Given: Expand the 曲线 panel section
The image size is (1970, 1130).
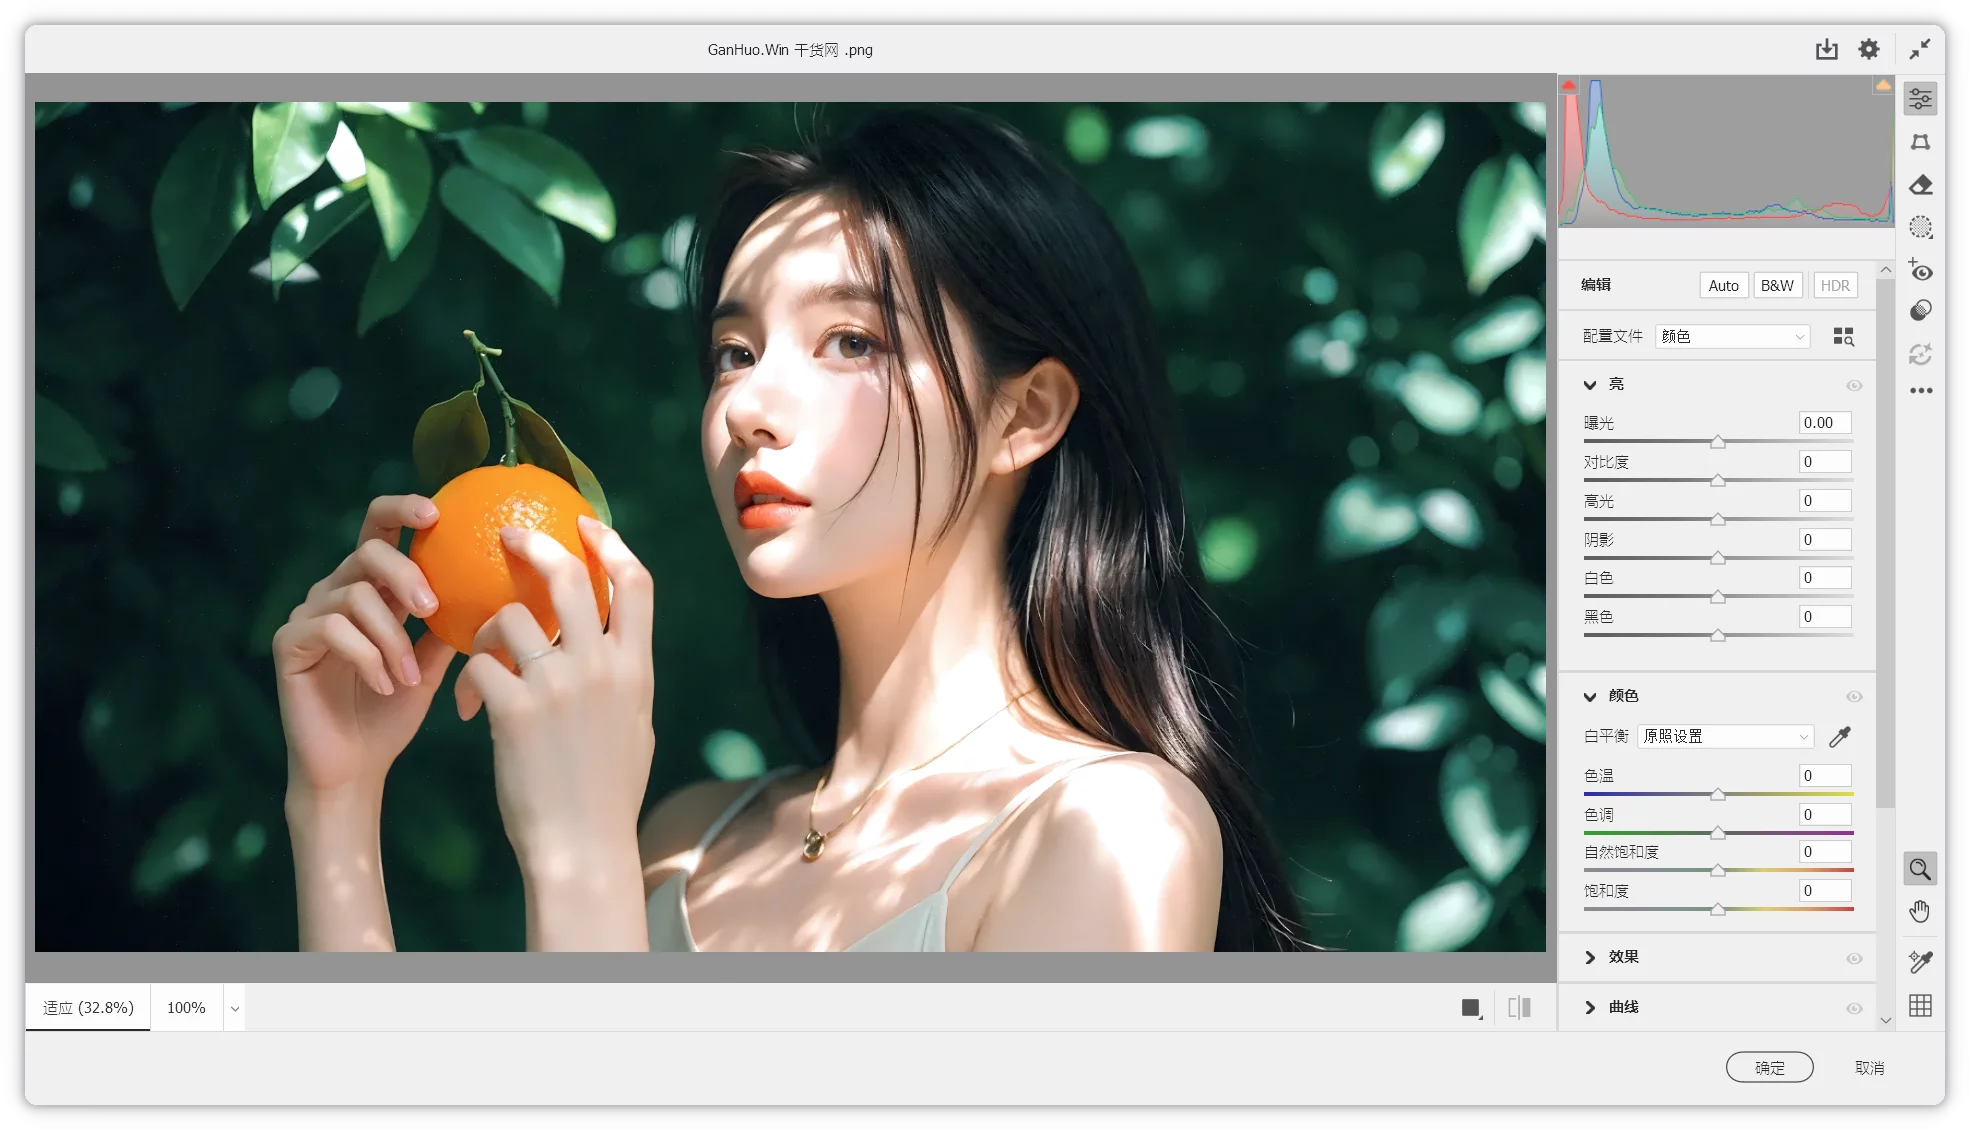Looking at the screenshot, I should point(1590,1007).
